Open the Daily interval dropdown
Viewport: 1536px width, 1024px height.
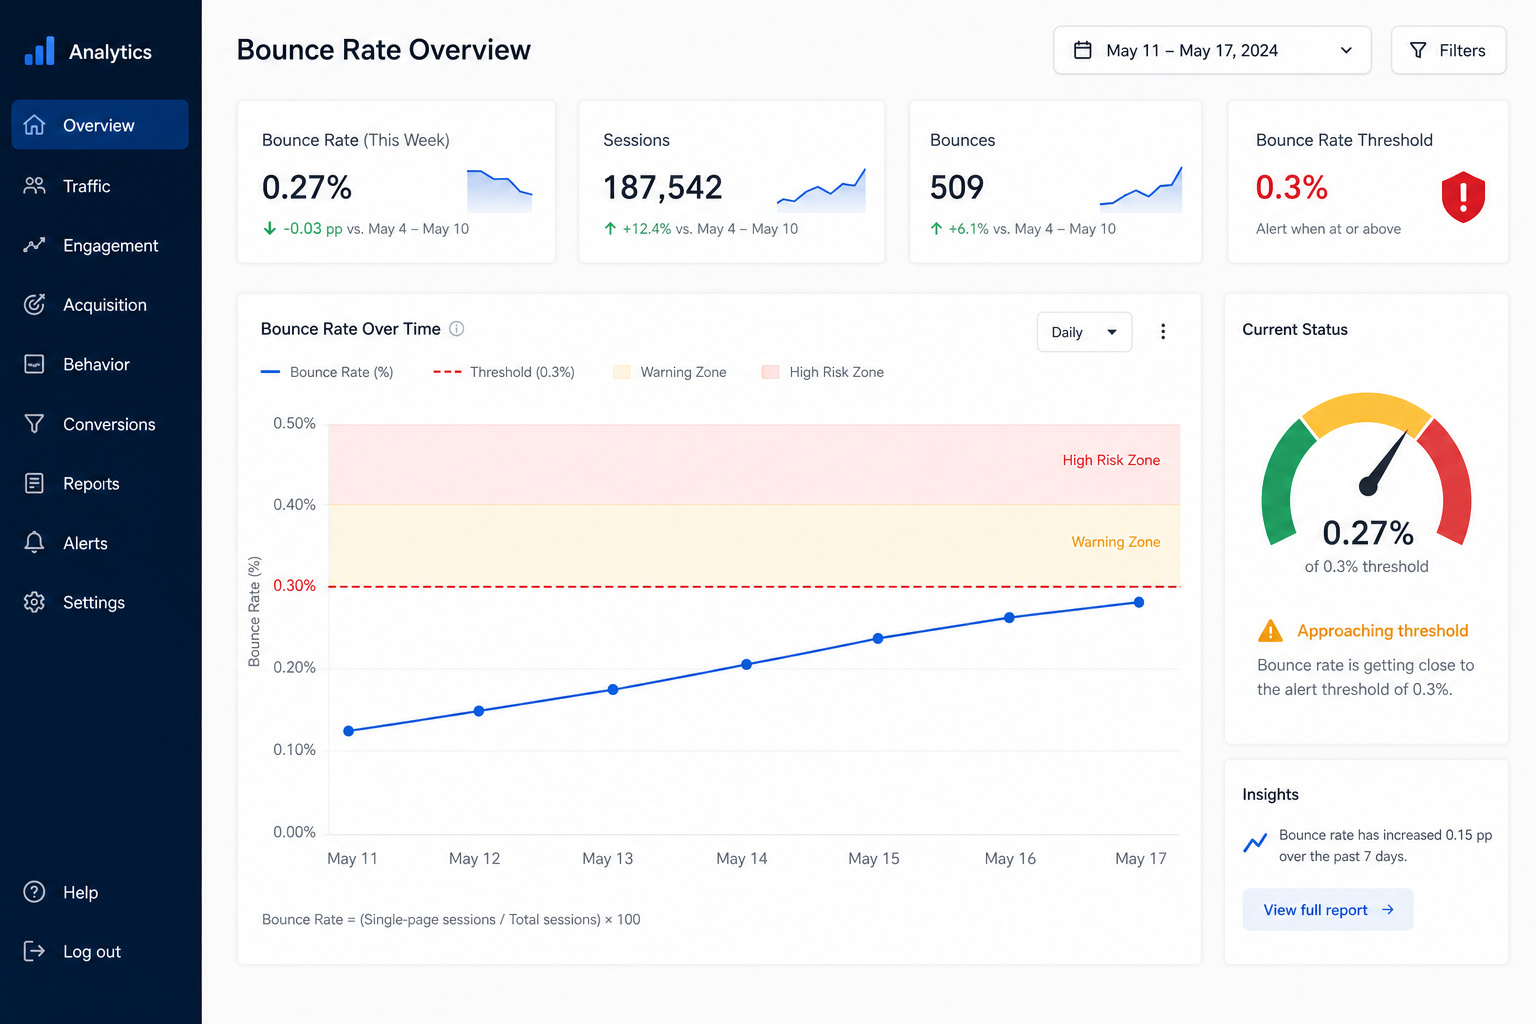tap(1084, 332)
